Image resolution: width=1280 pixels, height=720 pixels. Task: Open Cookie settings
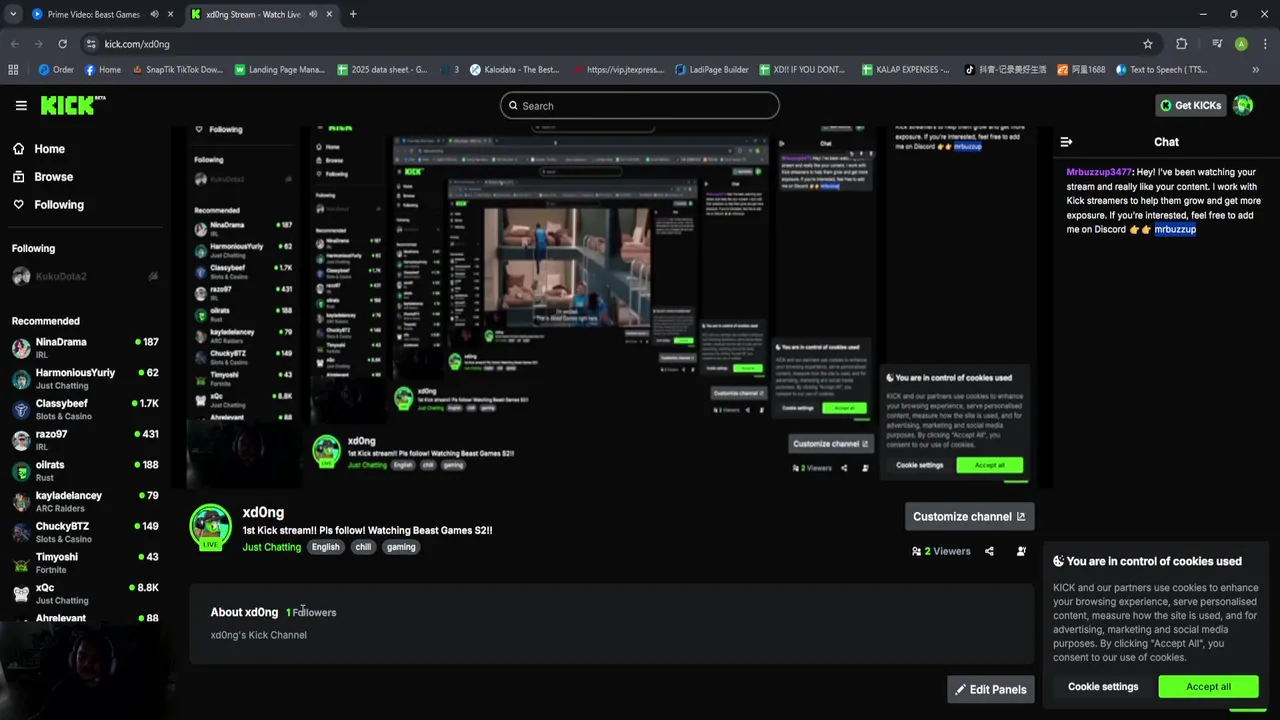click(1103, 687)
